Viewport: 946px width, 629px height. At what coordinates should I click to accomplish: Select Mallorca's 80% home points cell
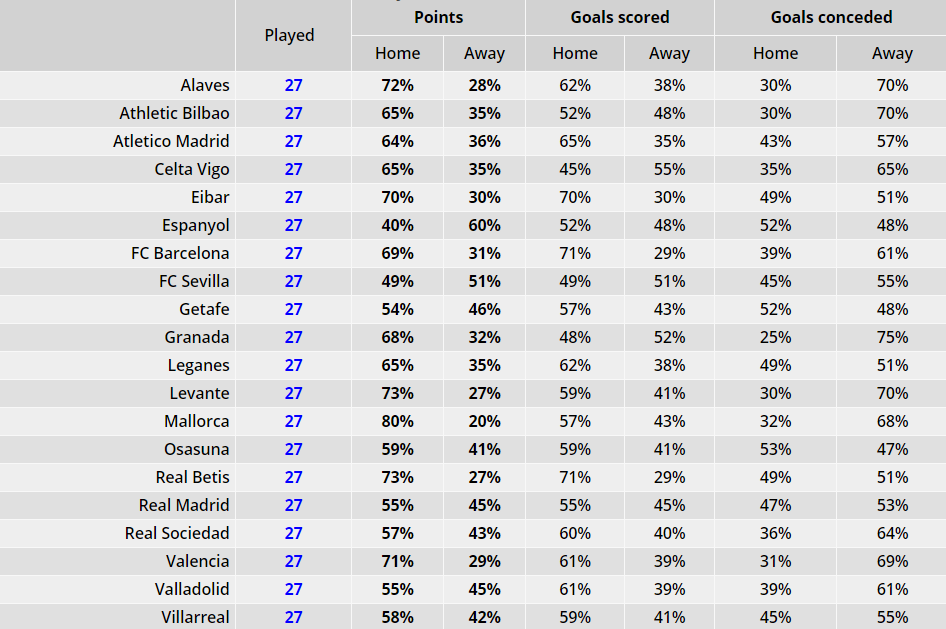[398, 422]
